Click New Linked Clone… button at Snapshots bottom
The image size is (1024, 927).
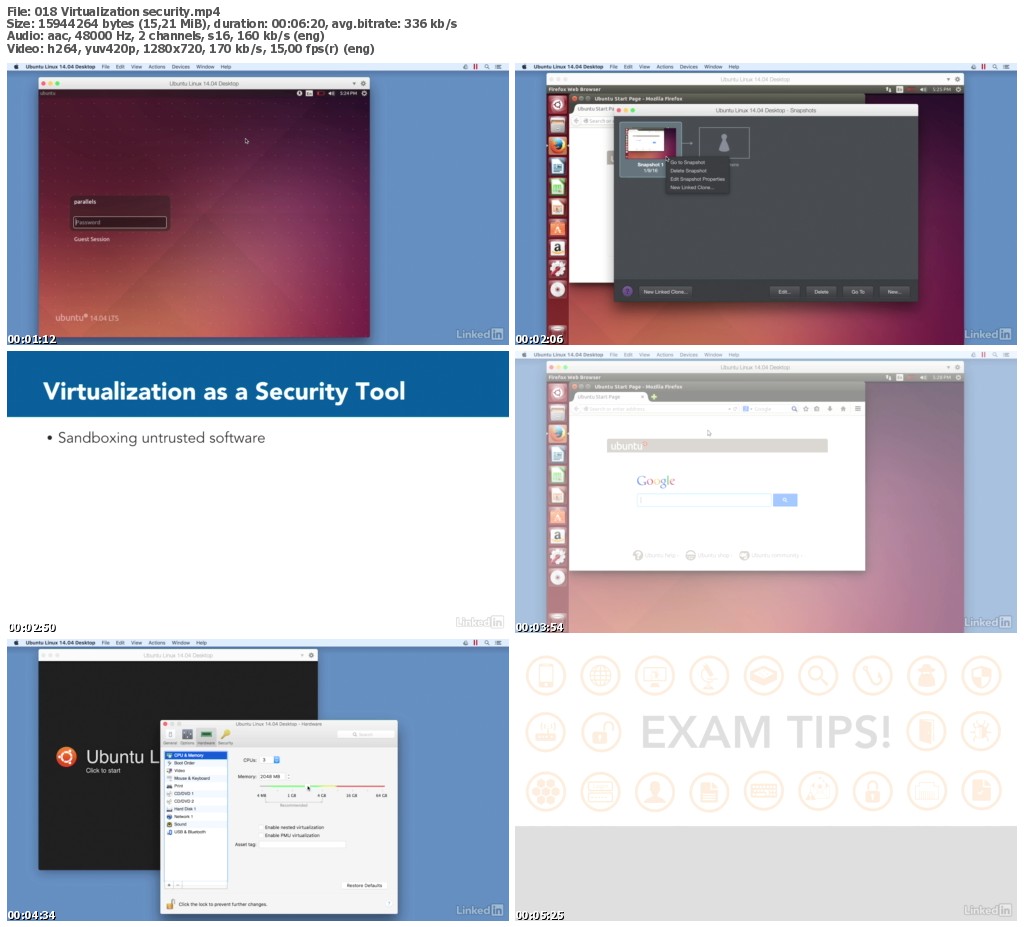pos(665,292)
